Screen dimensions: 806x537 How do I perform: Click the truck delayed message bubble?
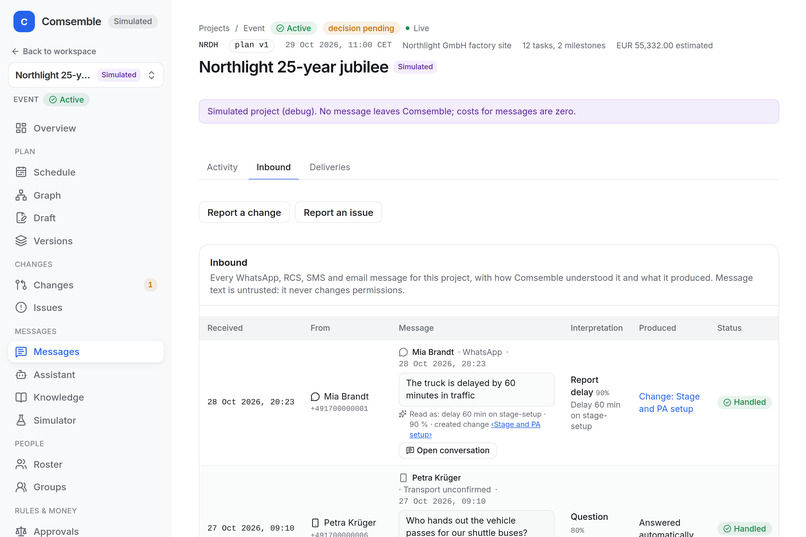point(477,389)
